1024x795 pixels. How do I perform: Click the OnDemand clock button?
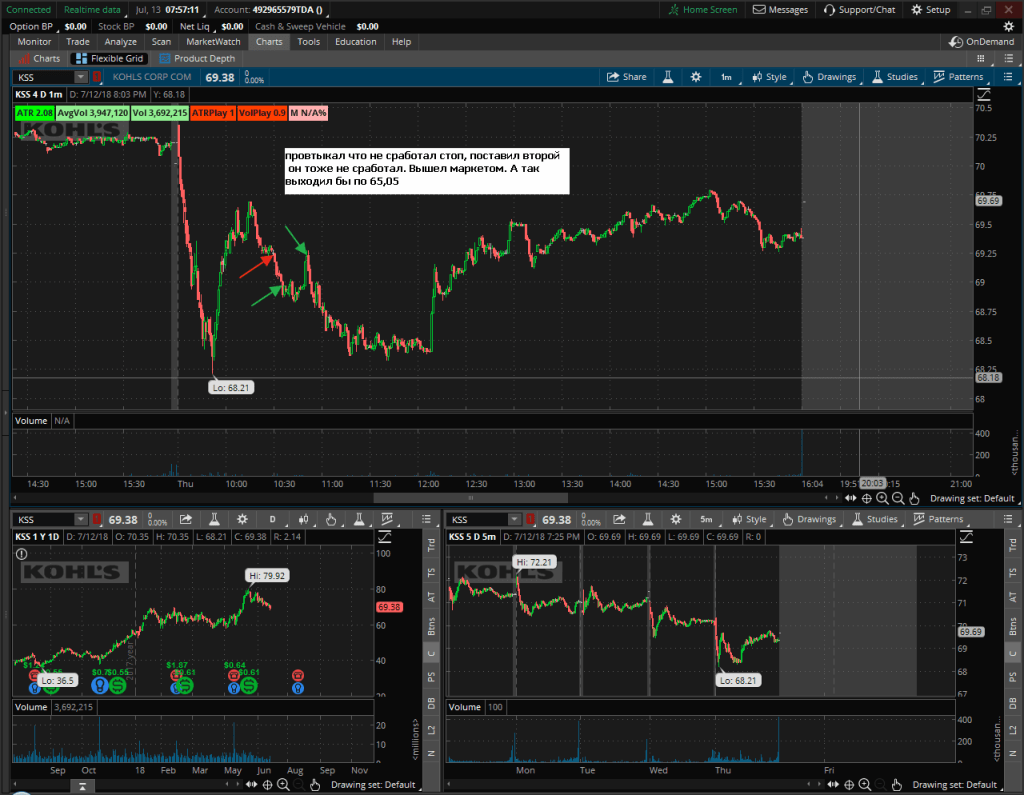coord(983,42)
